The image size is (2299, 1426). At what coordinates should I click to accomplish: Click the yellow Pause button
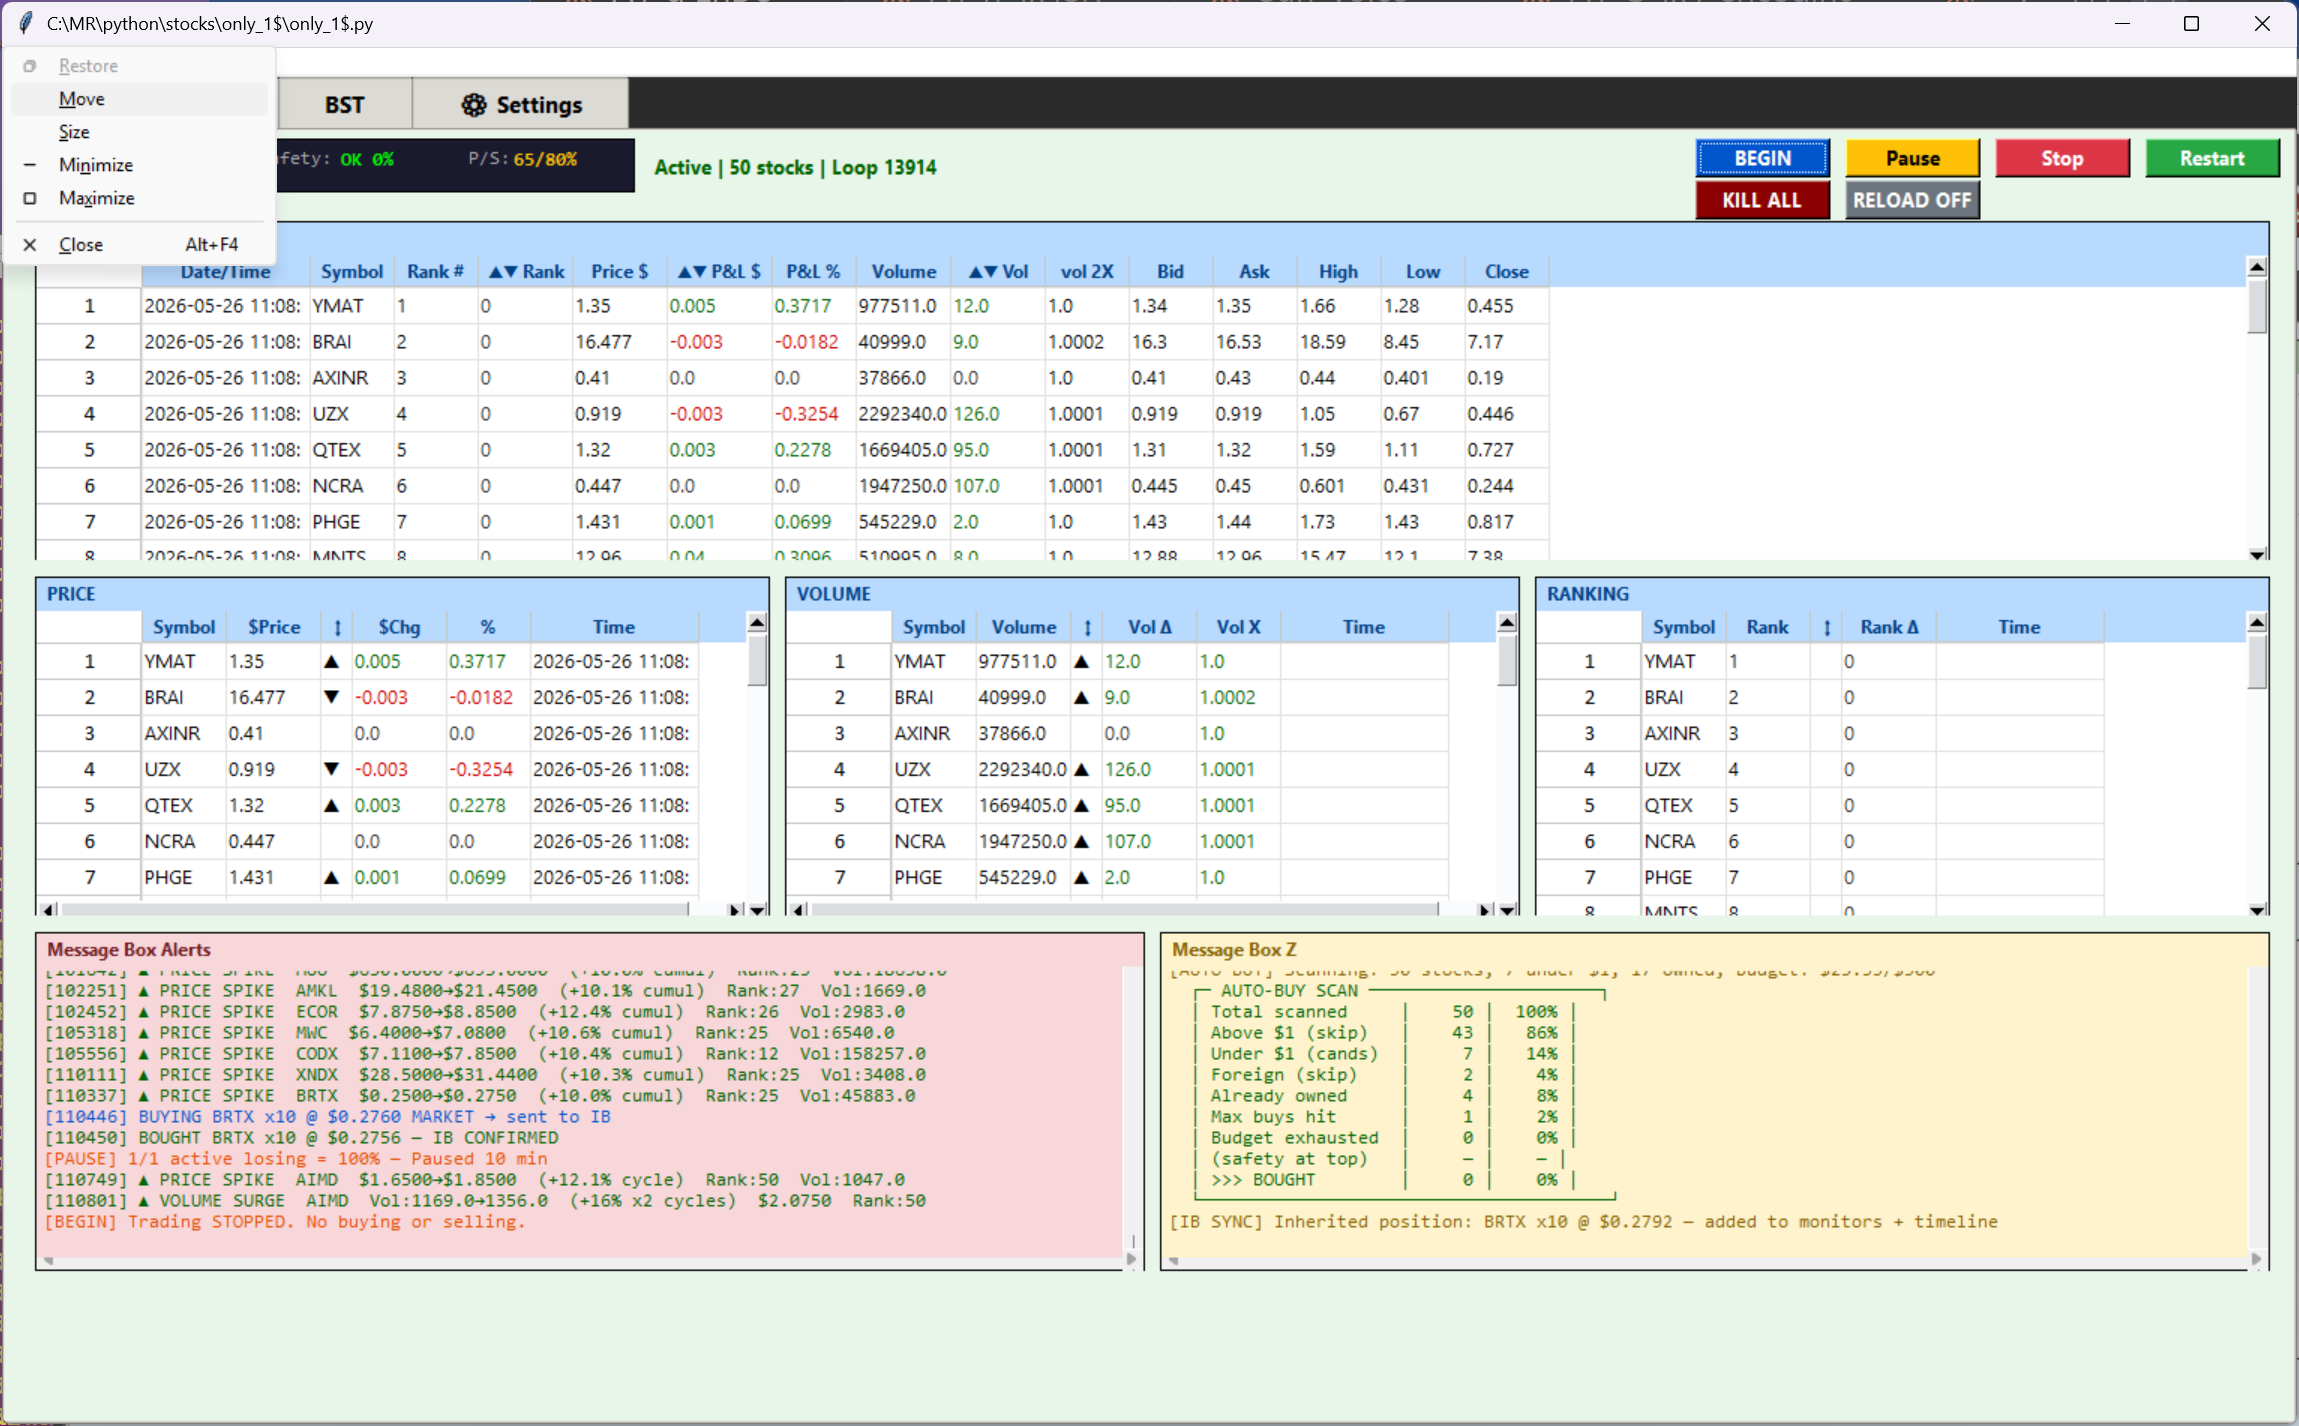click(x=1912, y=158)
